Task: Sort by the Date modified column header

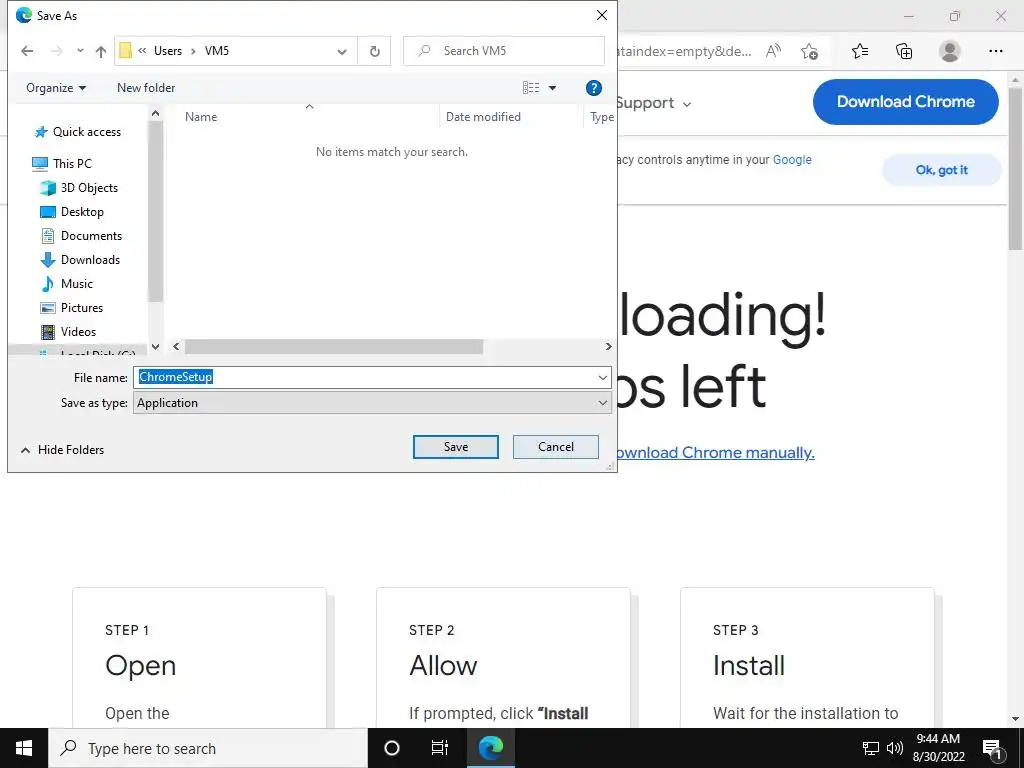Action: pos(483,117)
